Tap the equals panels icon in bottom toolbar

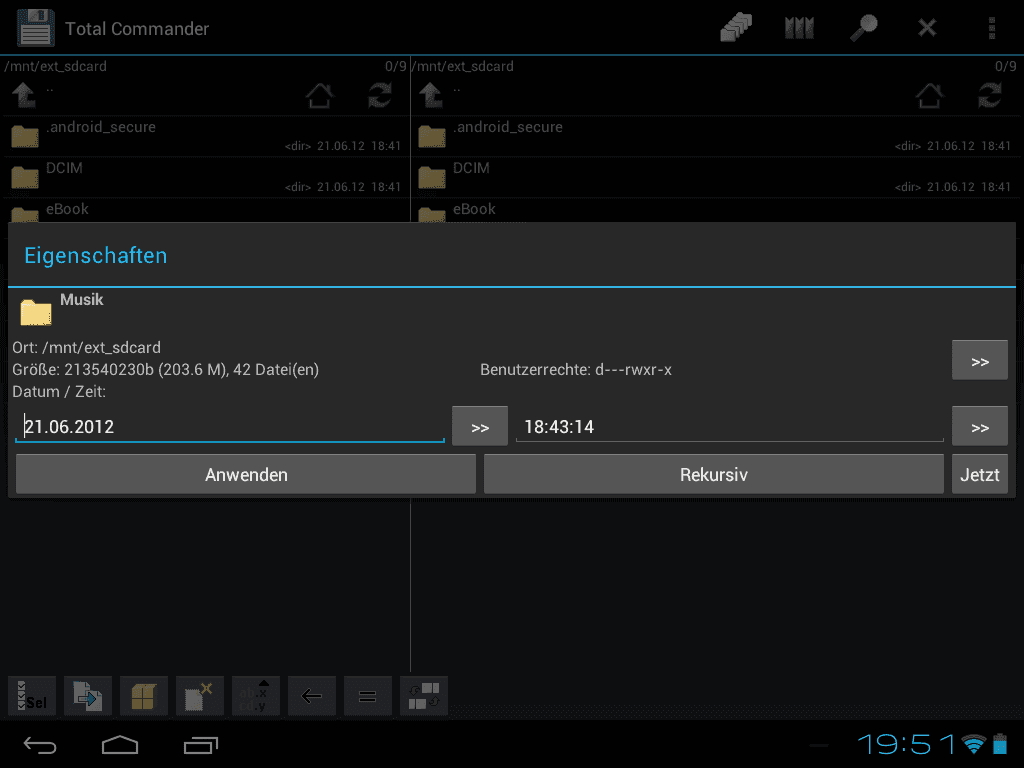pos(368,696)
